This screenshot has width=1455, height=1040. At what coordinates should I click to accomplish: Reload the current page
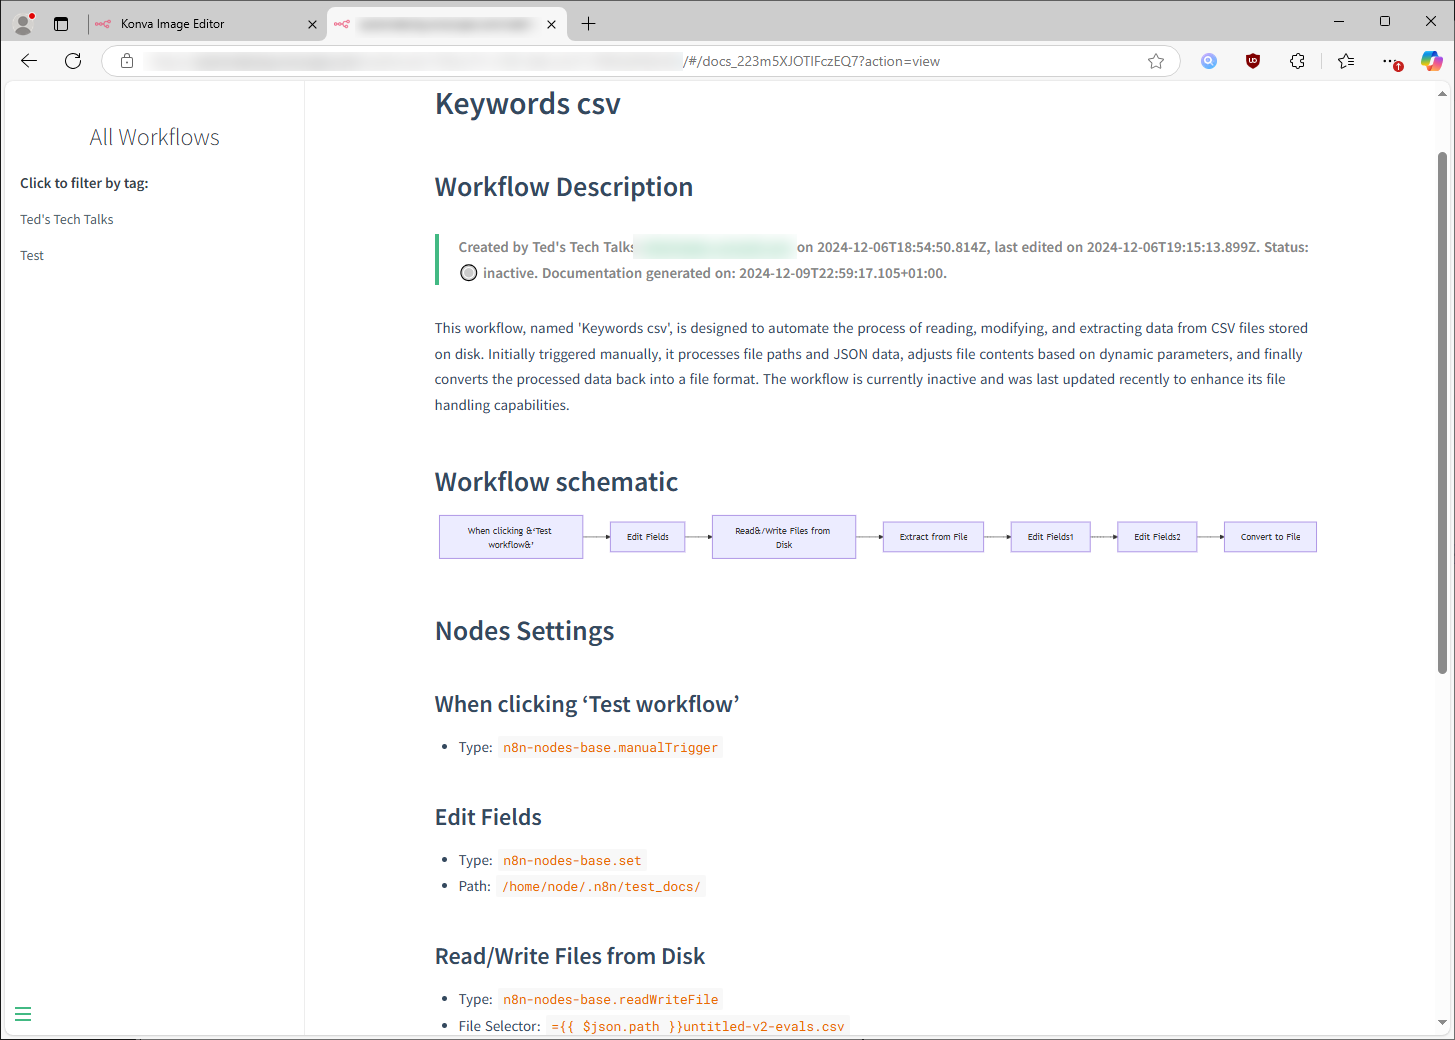coord(73,61)
